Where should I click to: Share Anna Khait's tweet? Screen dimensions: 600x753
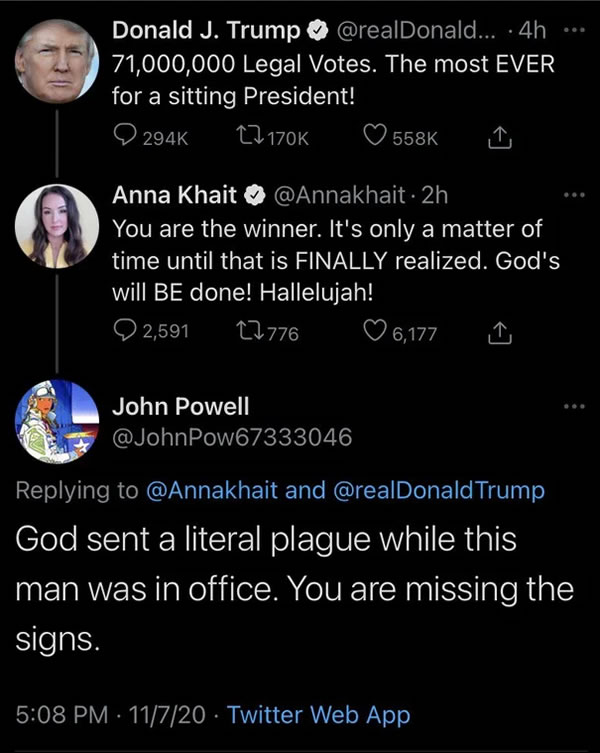click(x=497, y=332)
